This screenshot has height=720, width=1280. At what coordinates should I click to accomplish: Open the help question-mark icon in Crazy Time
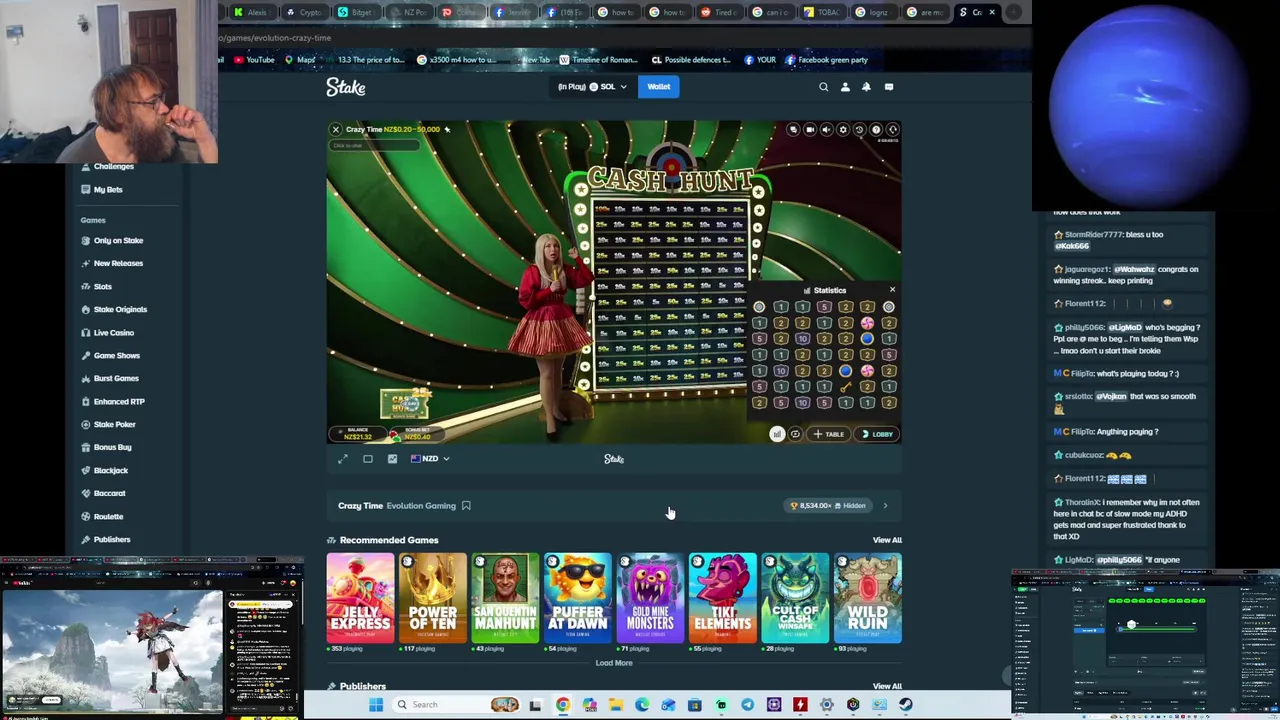[876, 129]
